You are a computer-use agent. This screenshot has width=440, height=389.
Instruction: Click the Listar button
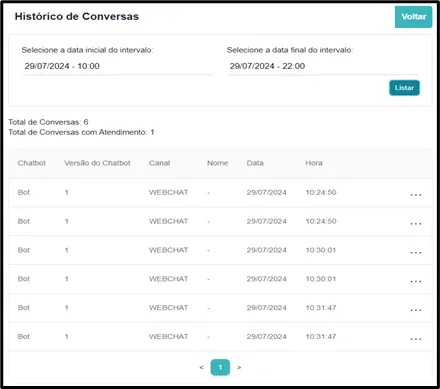click(x=404, y=88)
